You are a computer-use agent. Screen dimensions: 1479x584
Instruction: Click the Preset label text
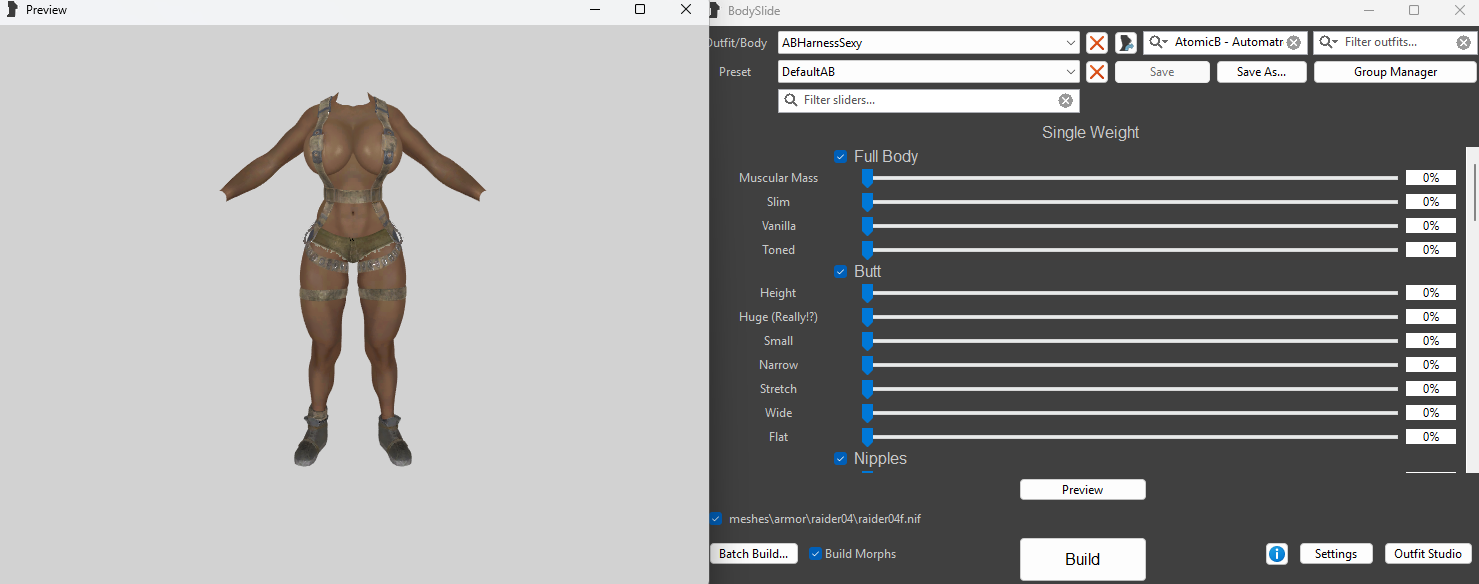[735, 72]
